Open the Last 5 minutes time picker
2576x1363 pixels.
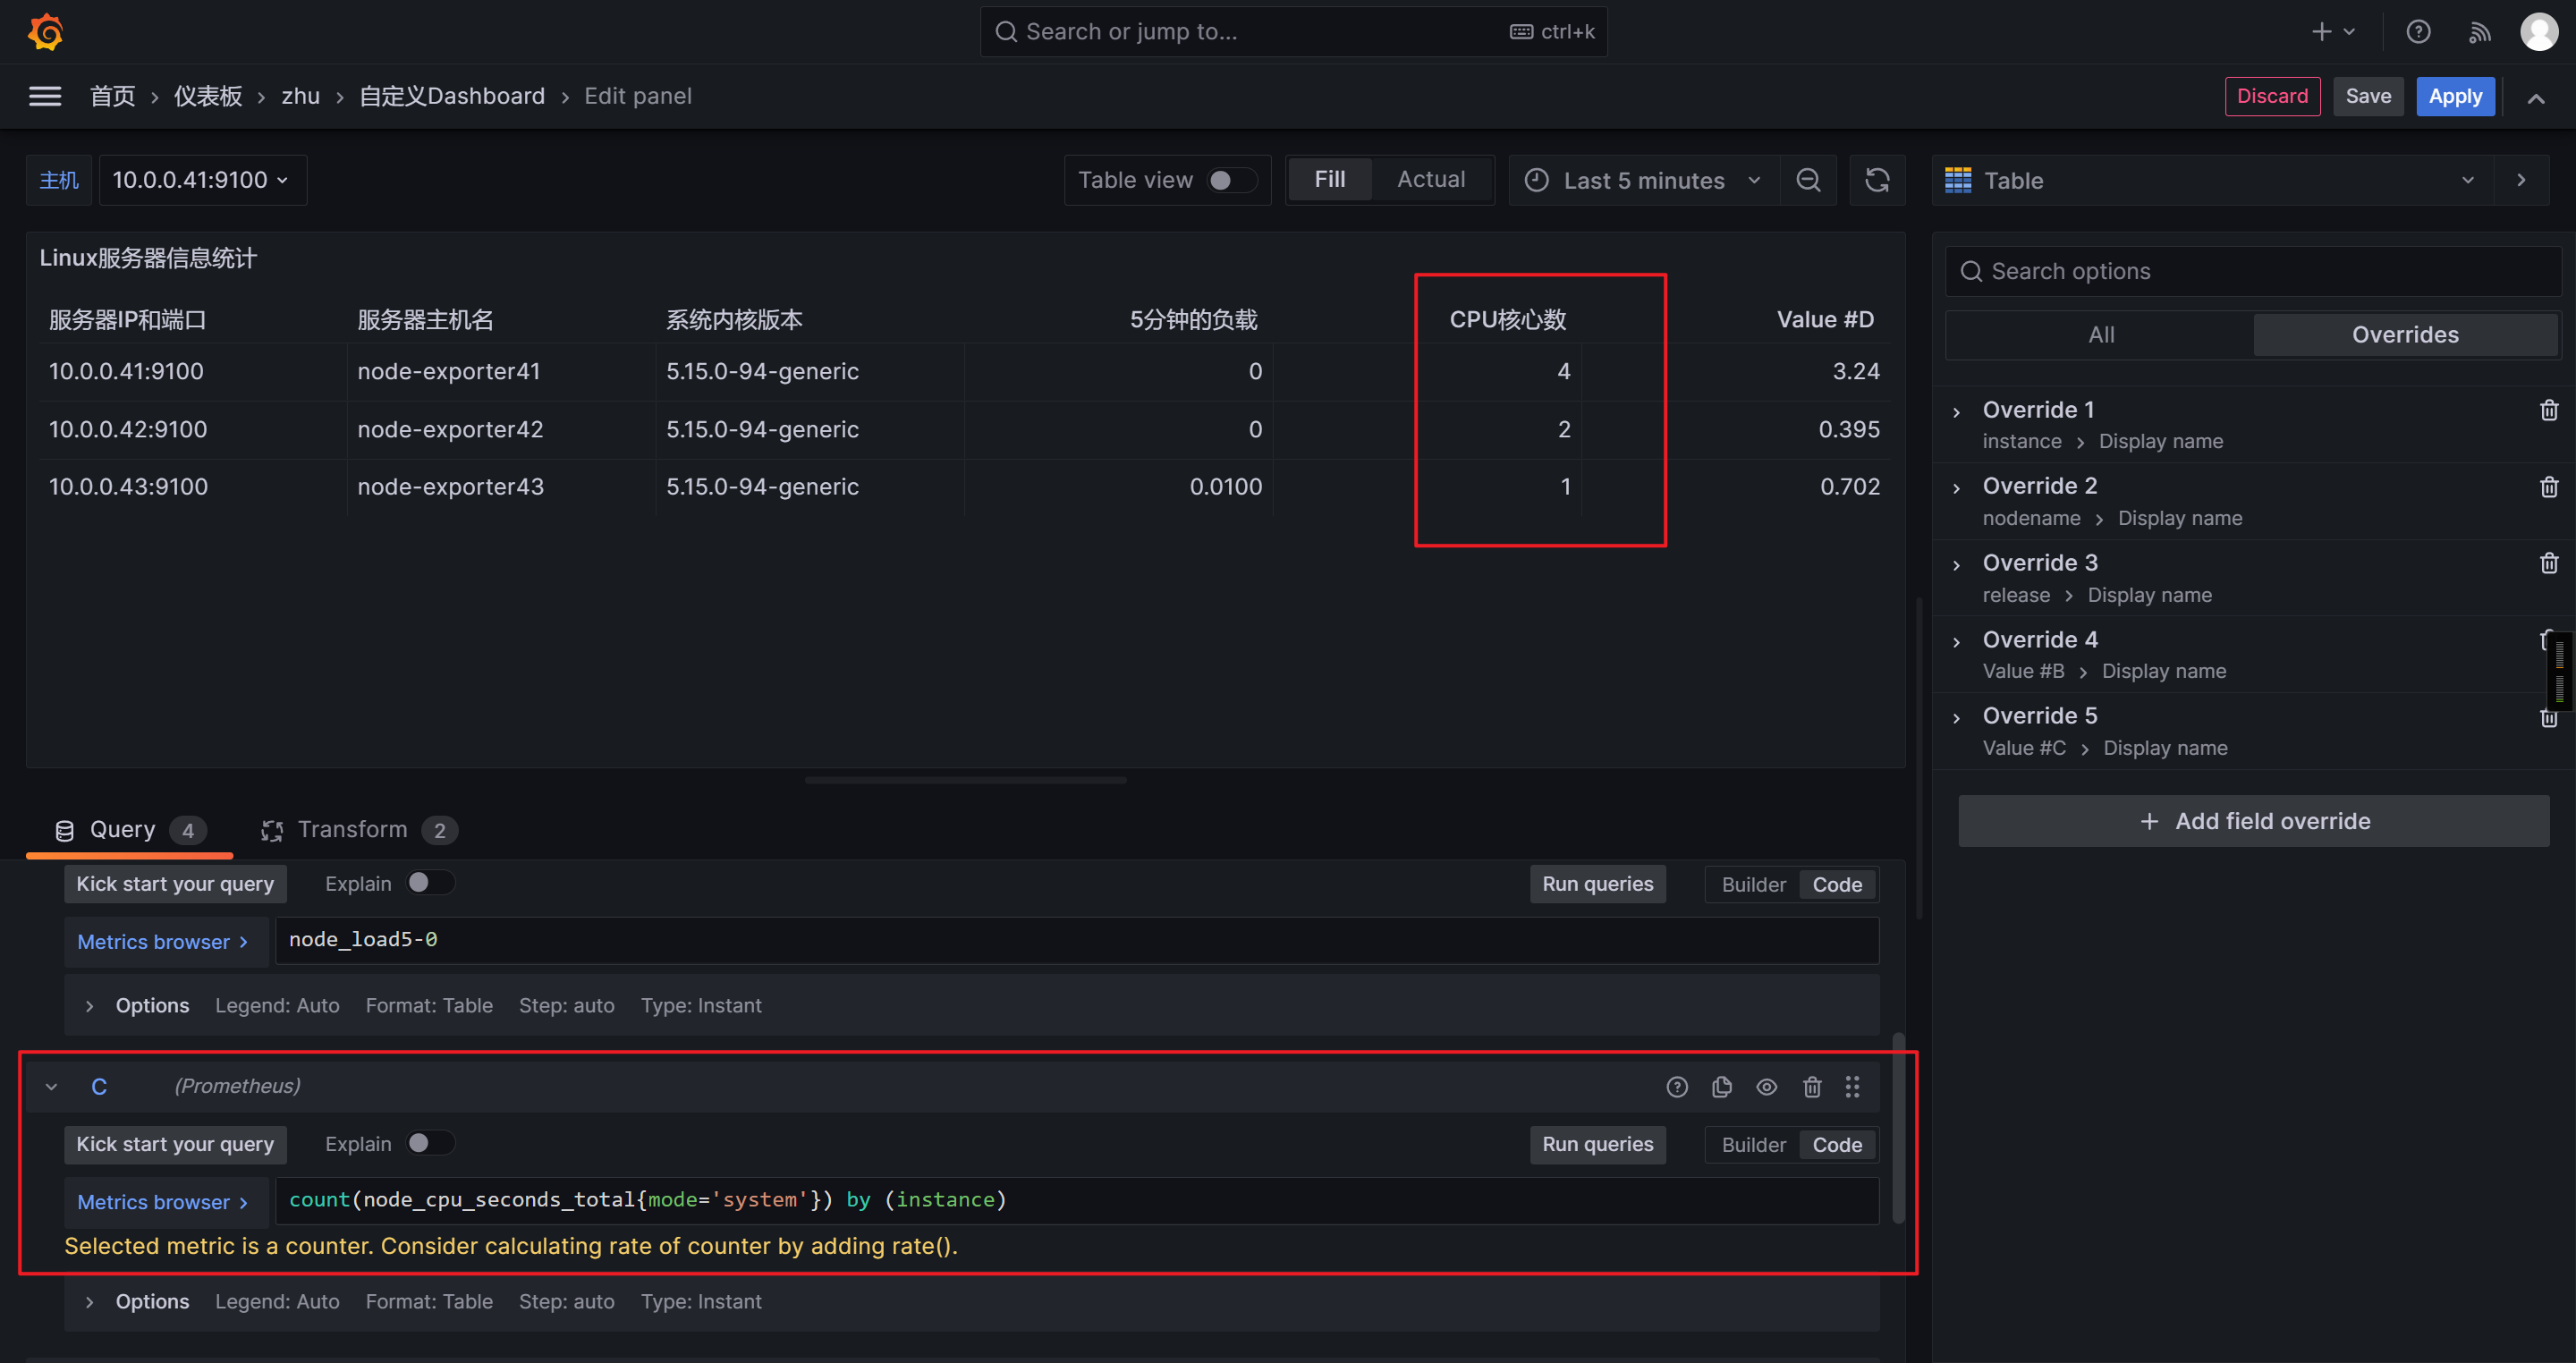pyautogui.click(x=1644, y=180)
